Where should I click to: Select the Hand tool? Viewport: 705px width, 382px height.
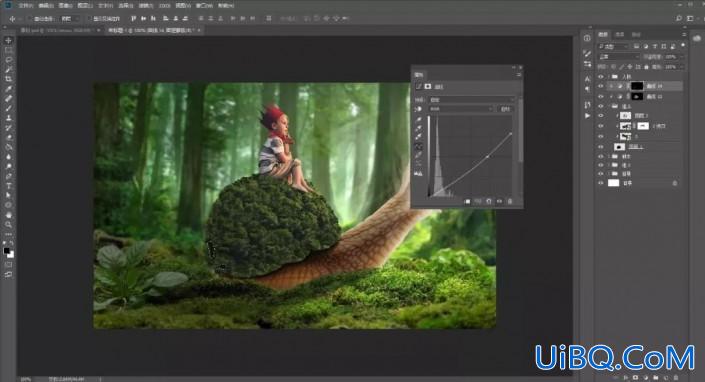point(8,215)
